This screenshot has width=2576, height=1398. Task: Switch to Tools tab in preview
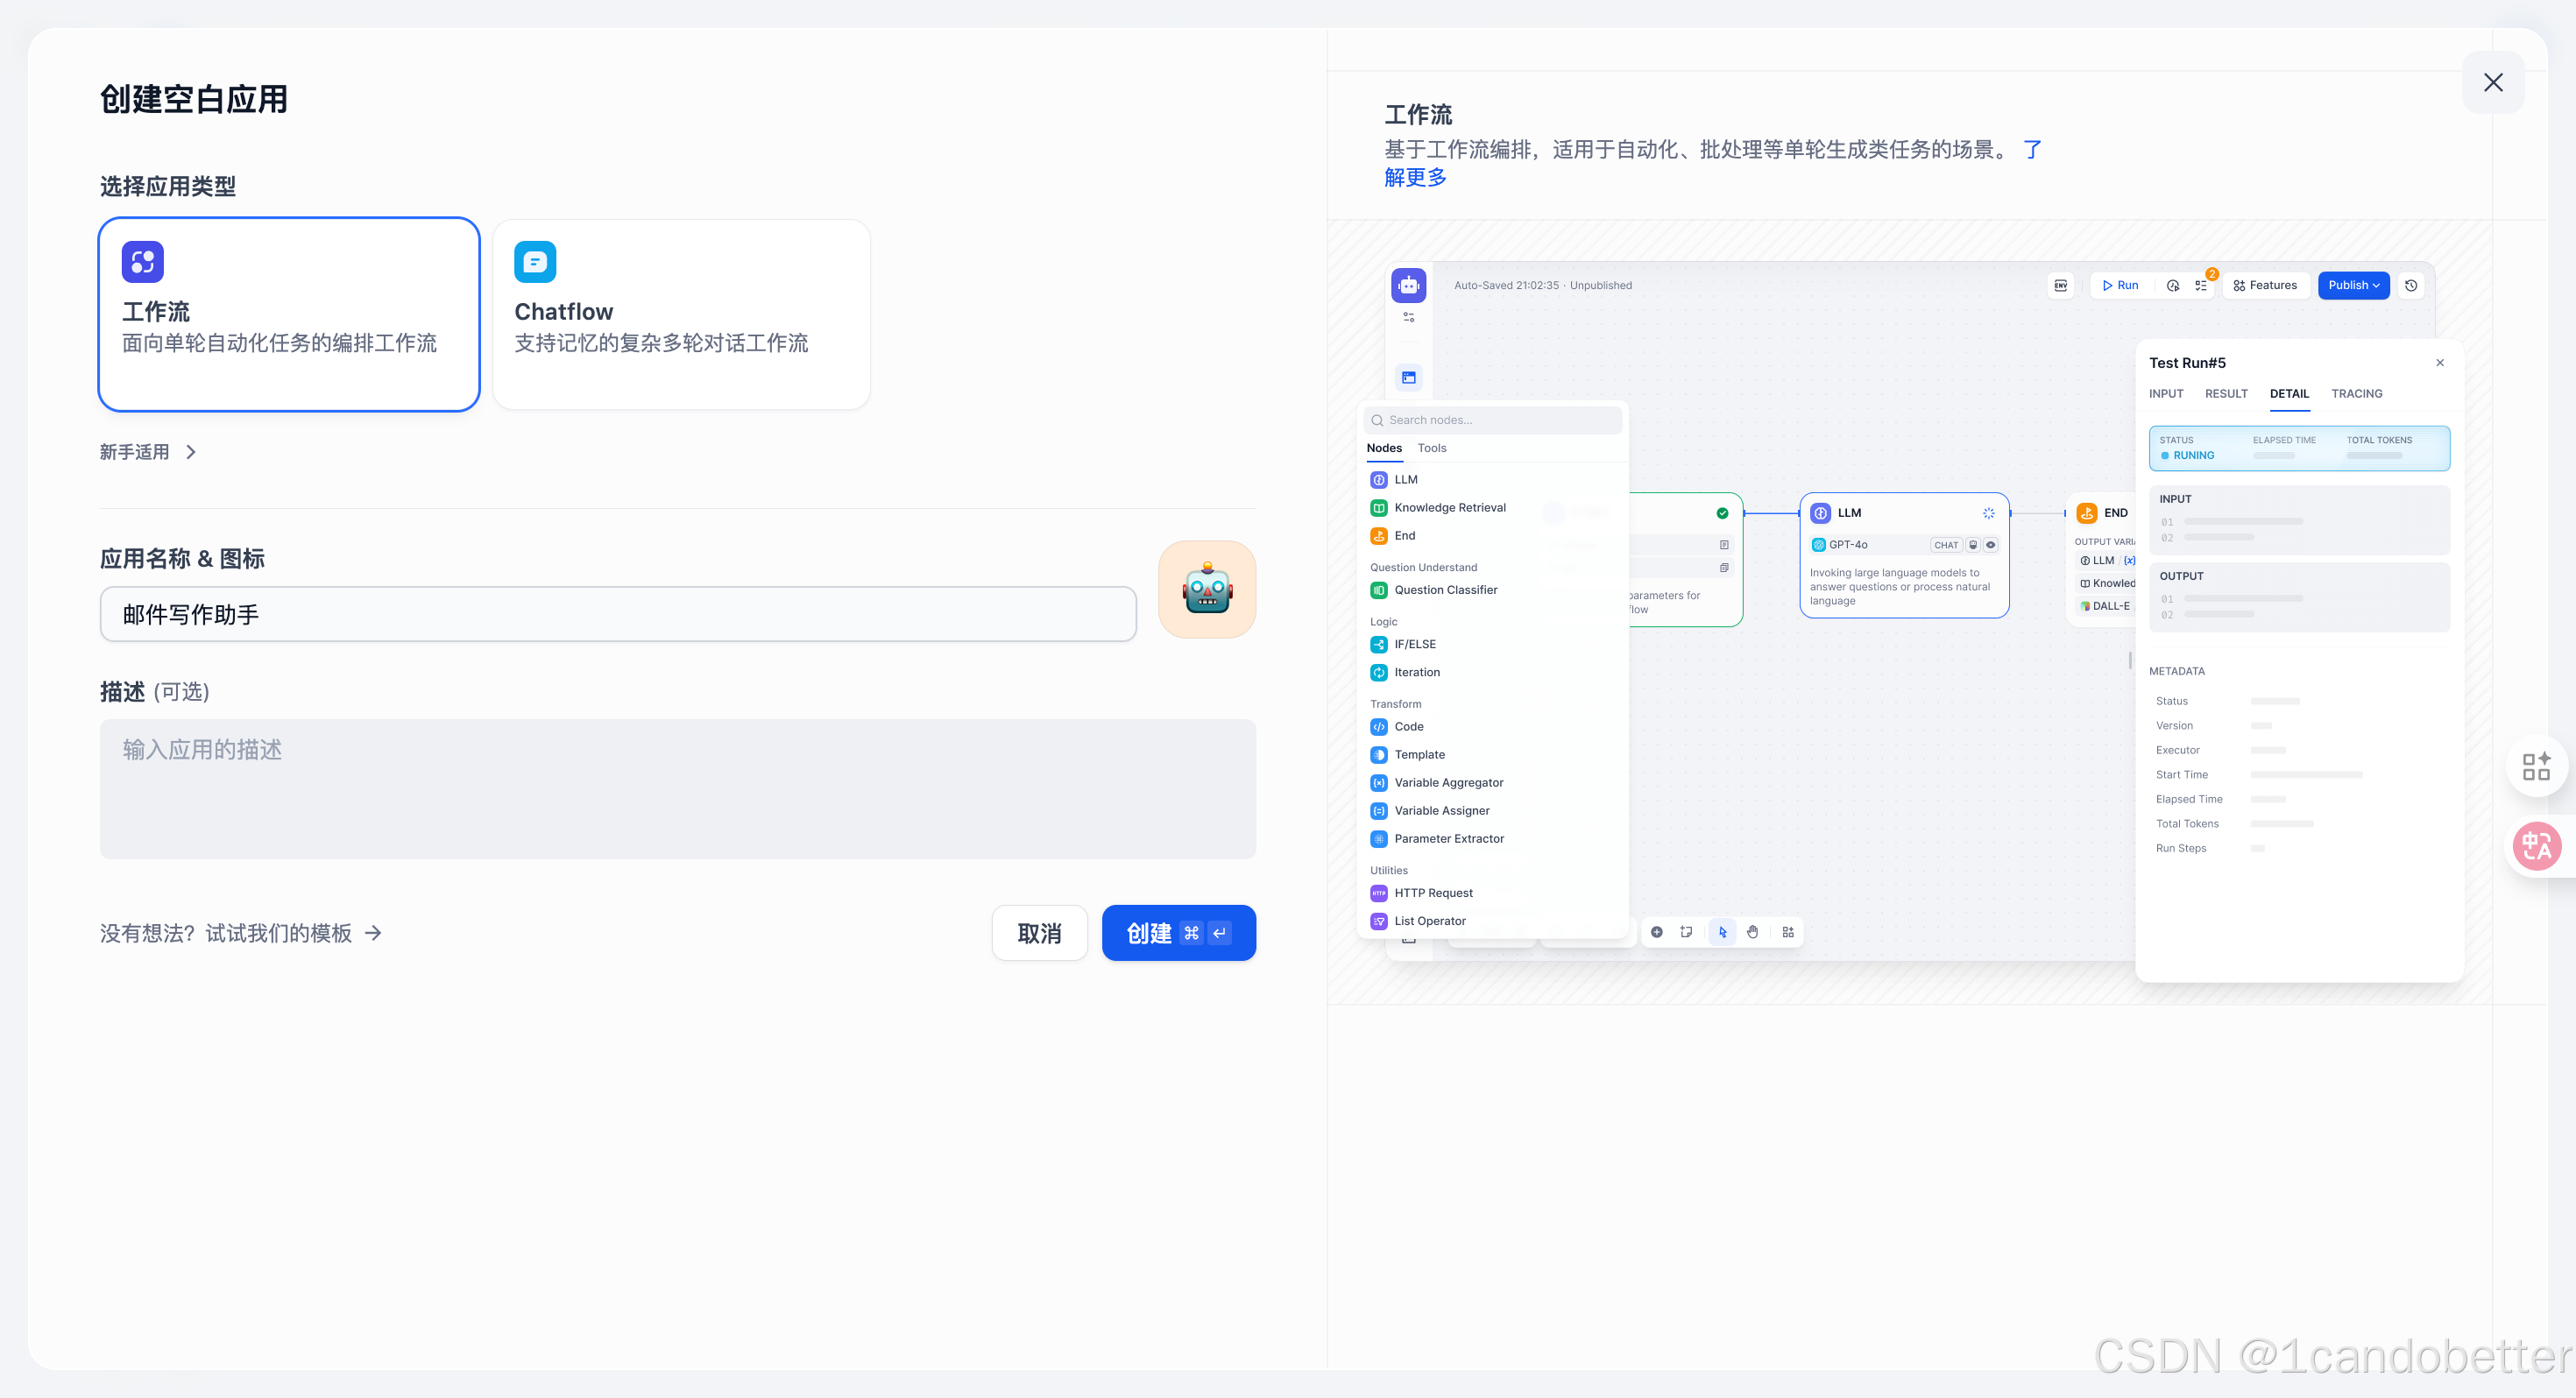tap(1431, 448)
